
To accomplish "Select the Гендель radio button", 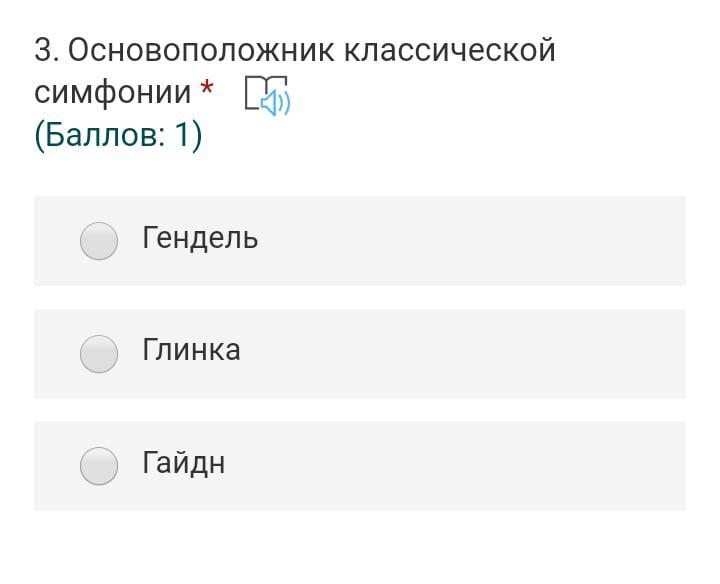I will [99, 240].
